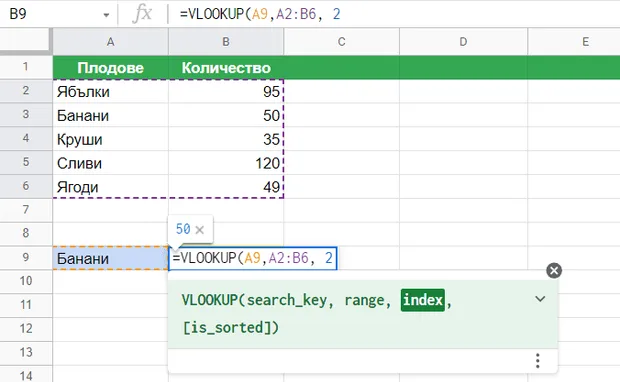Select the Ябълки cell
The height and width of the screenshot is (382, 620).
click(x=111, y=91)
